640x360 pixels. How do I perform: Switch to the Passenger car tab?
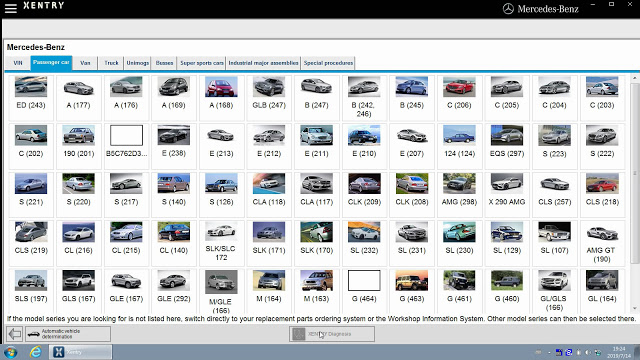coord(51,63)
